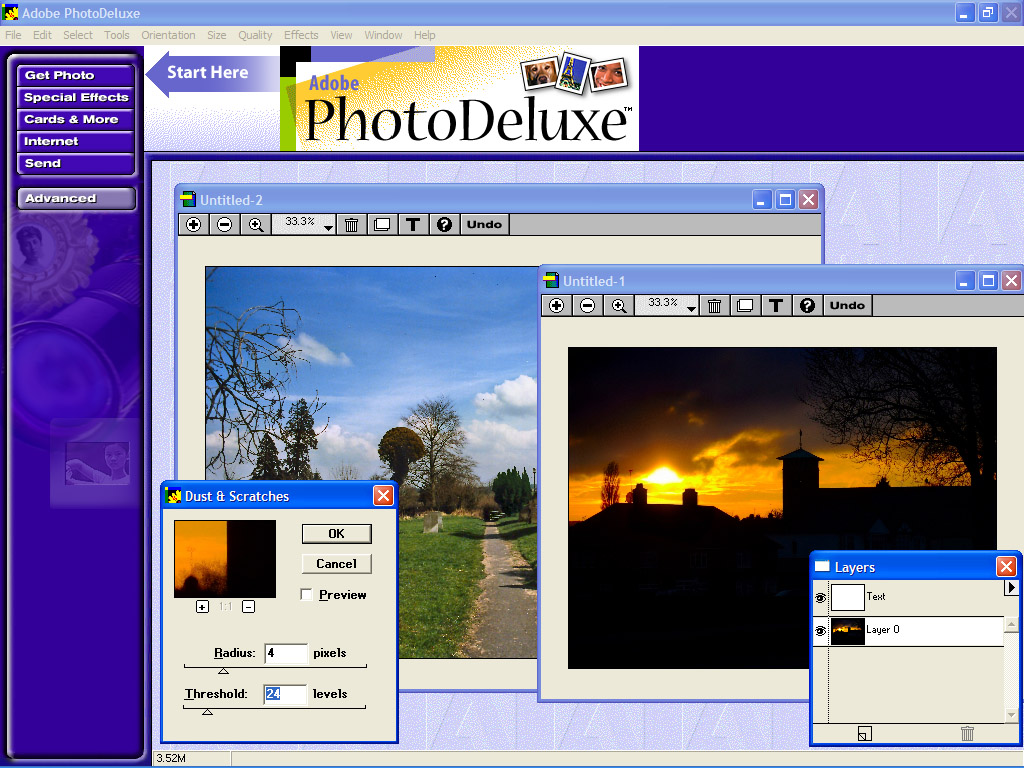Screen dimensions: 1024x768
Task: Click the Radius slider handle
Action: pos(223,671)
